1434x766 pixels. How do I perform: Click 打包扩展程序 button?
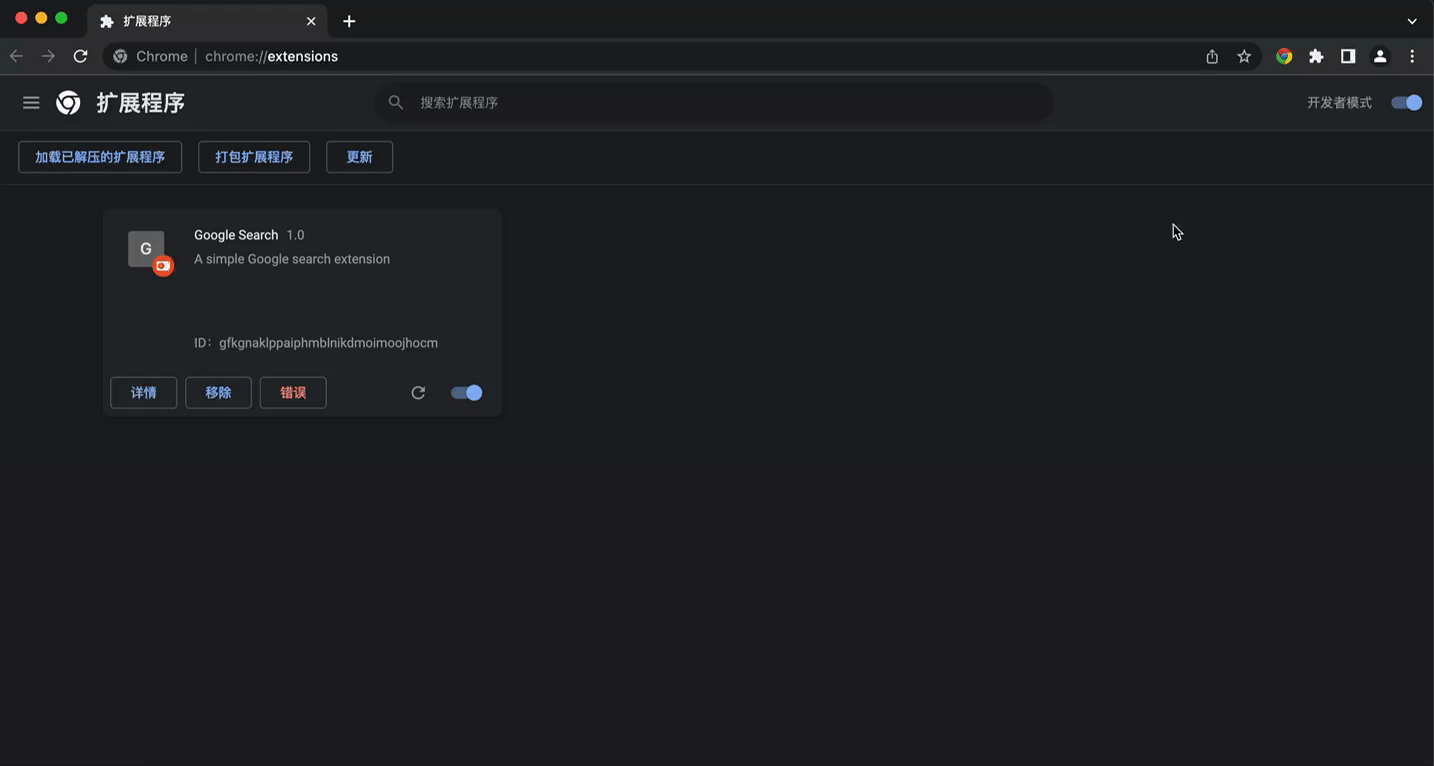pyautogui.click(x=254, y=157)
